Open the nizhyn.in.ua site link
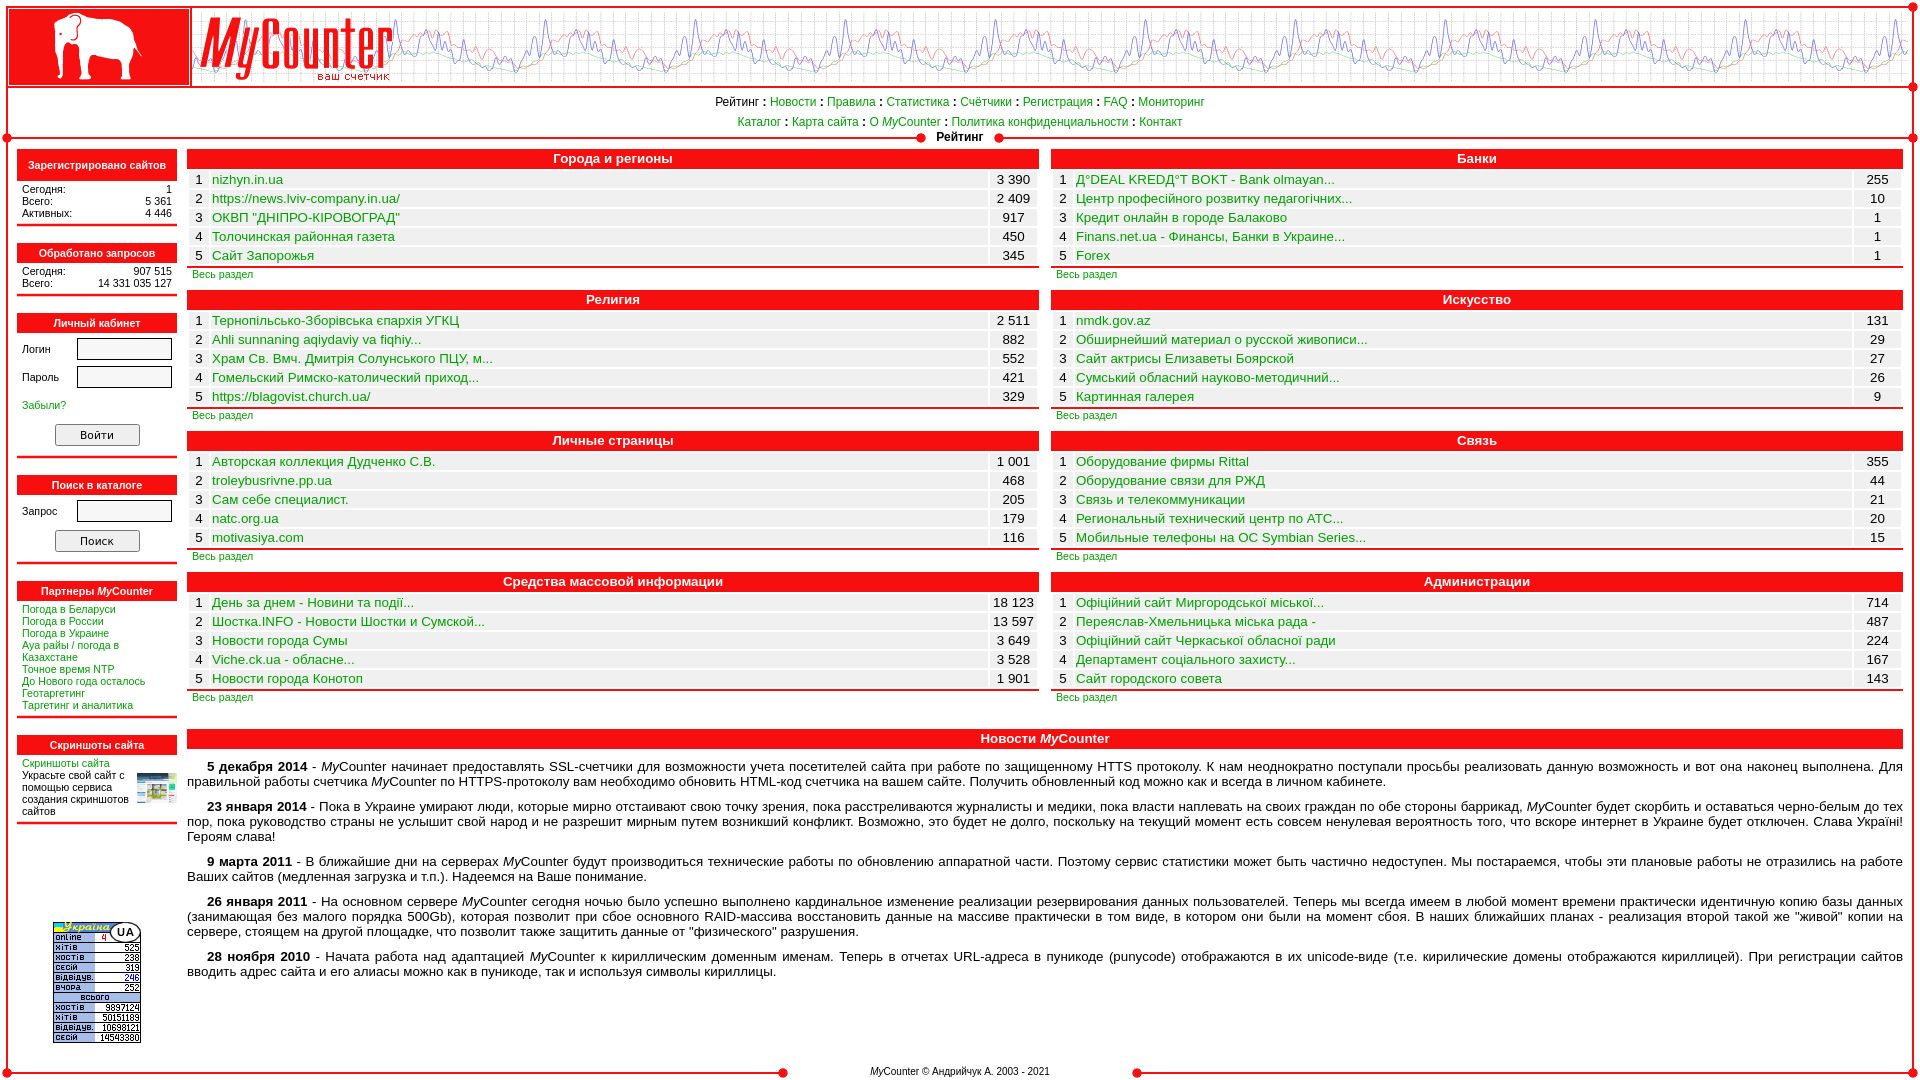The image size is (1920, 1080). pyautogui.click(x=247, y=180)
